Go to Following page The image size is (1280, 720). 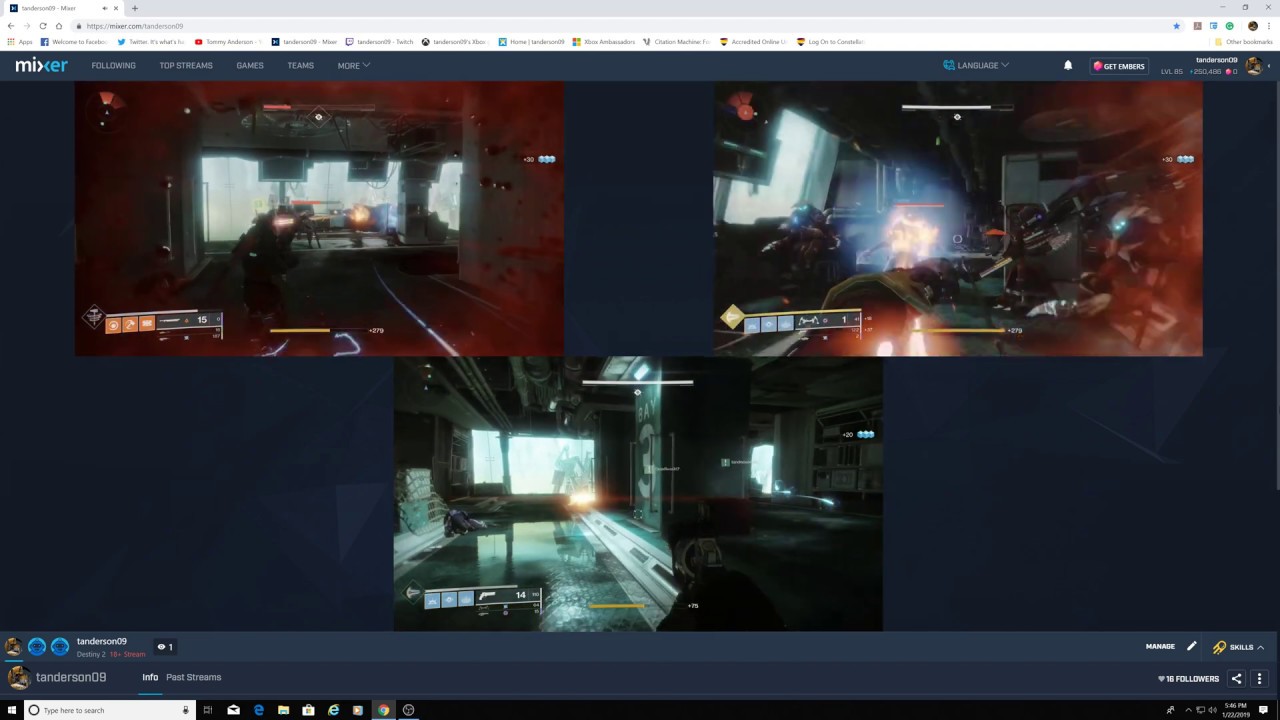(113, 66)
